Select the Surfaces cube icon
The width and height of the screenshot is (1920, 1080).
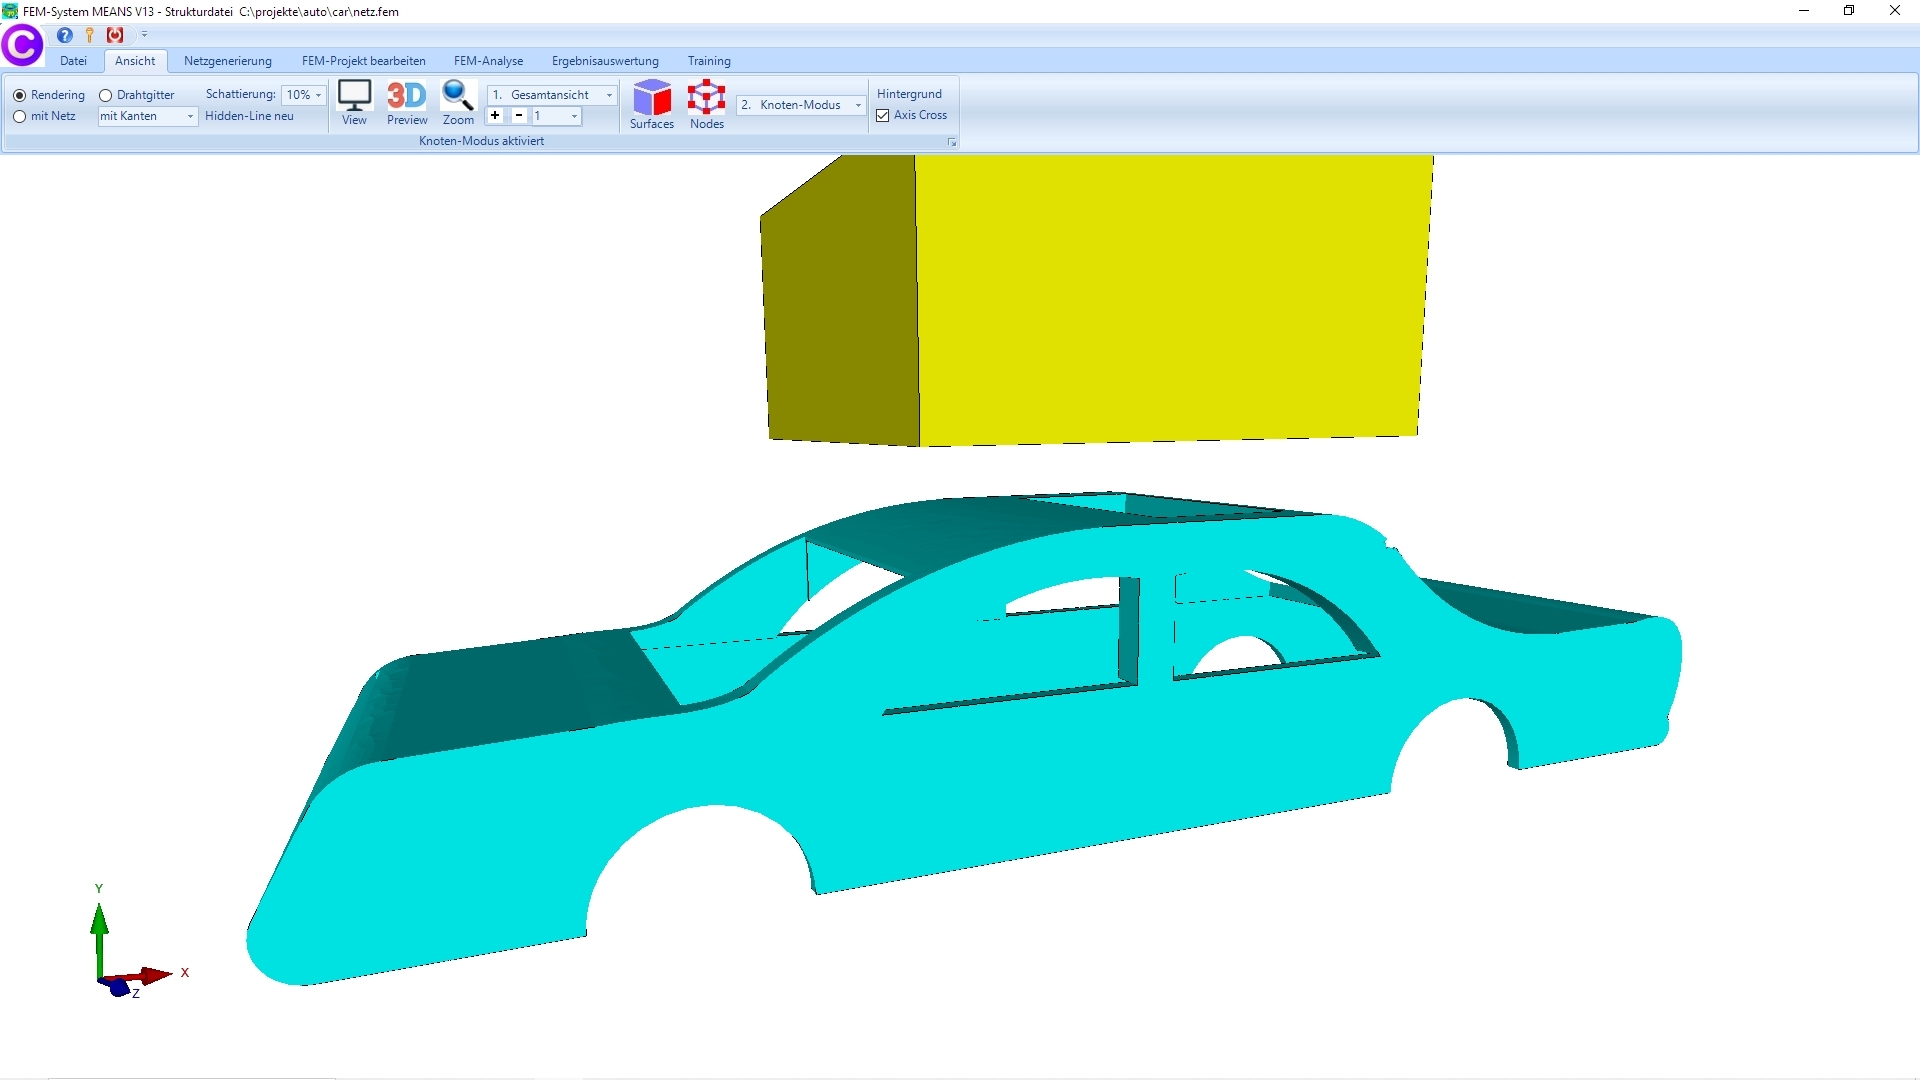pyautogui.click(x=652, y=104)
